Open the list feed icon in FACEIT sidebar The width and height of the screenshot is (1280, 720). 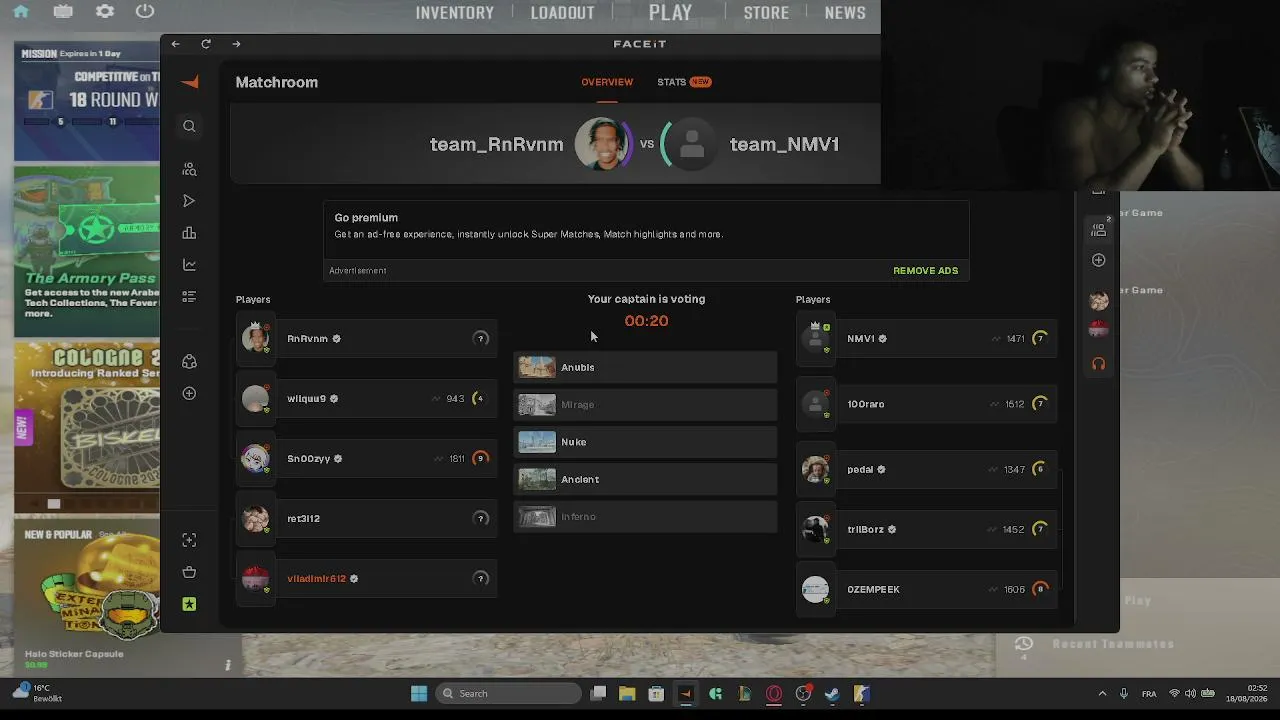[x=189, y=297]
